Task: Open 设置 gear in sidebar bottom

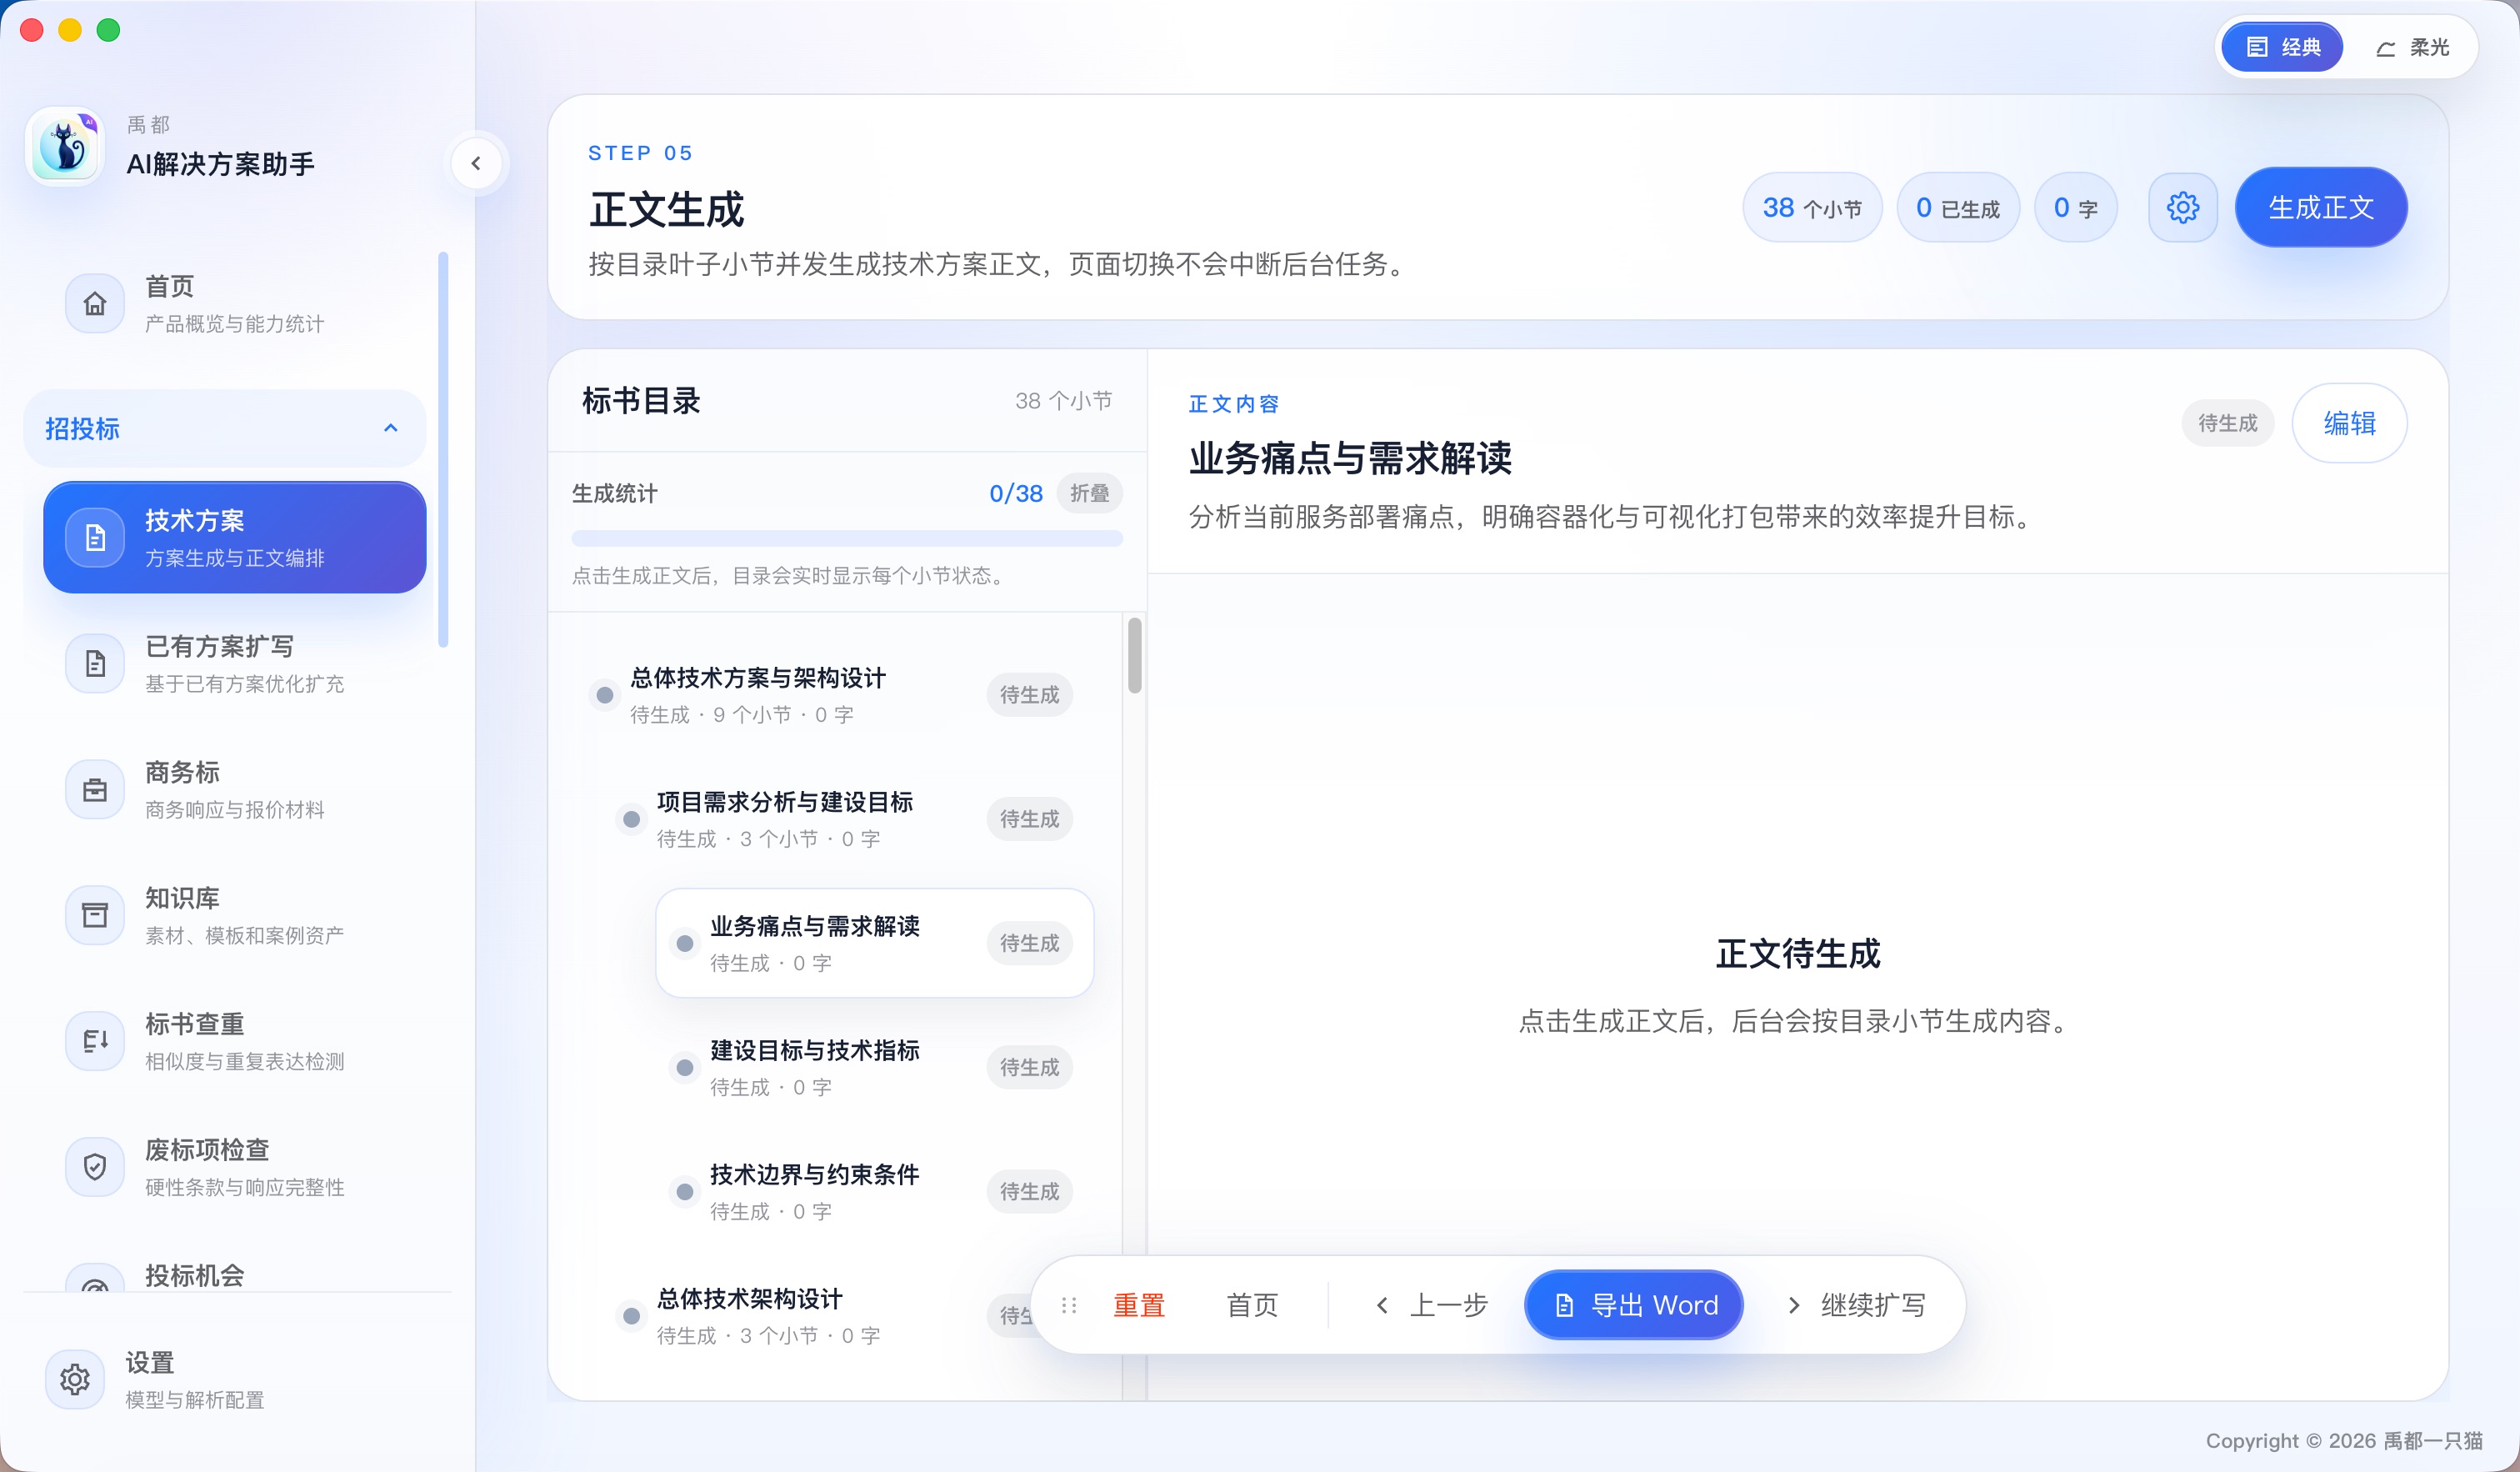Action: point(75,1380)
